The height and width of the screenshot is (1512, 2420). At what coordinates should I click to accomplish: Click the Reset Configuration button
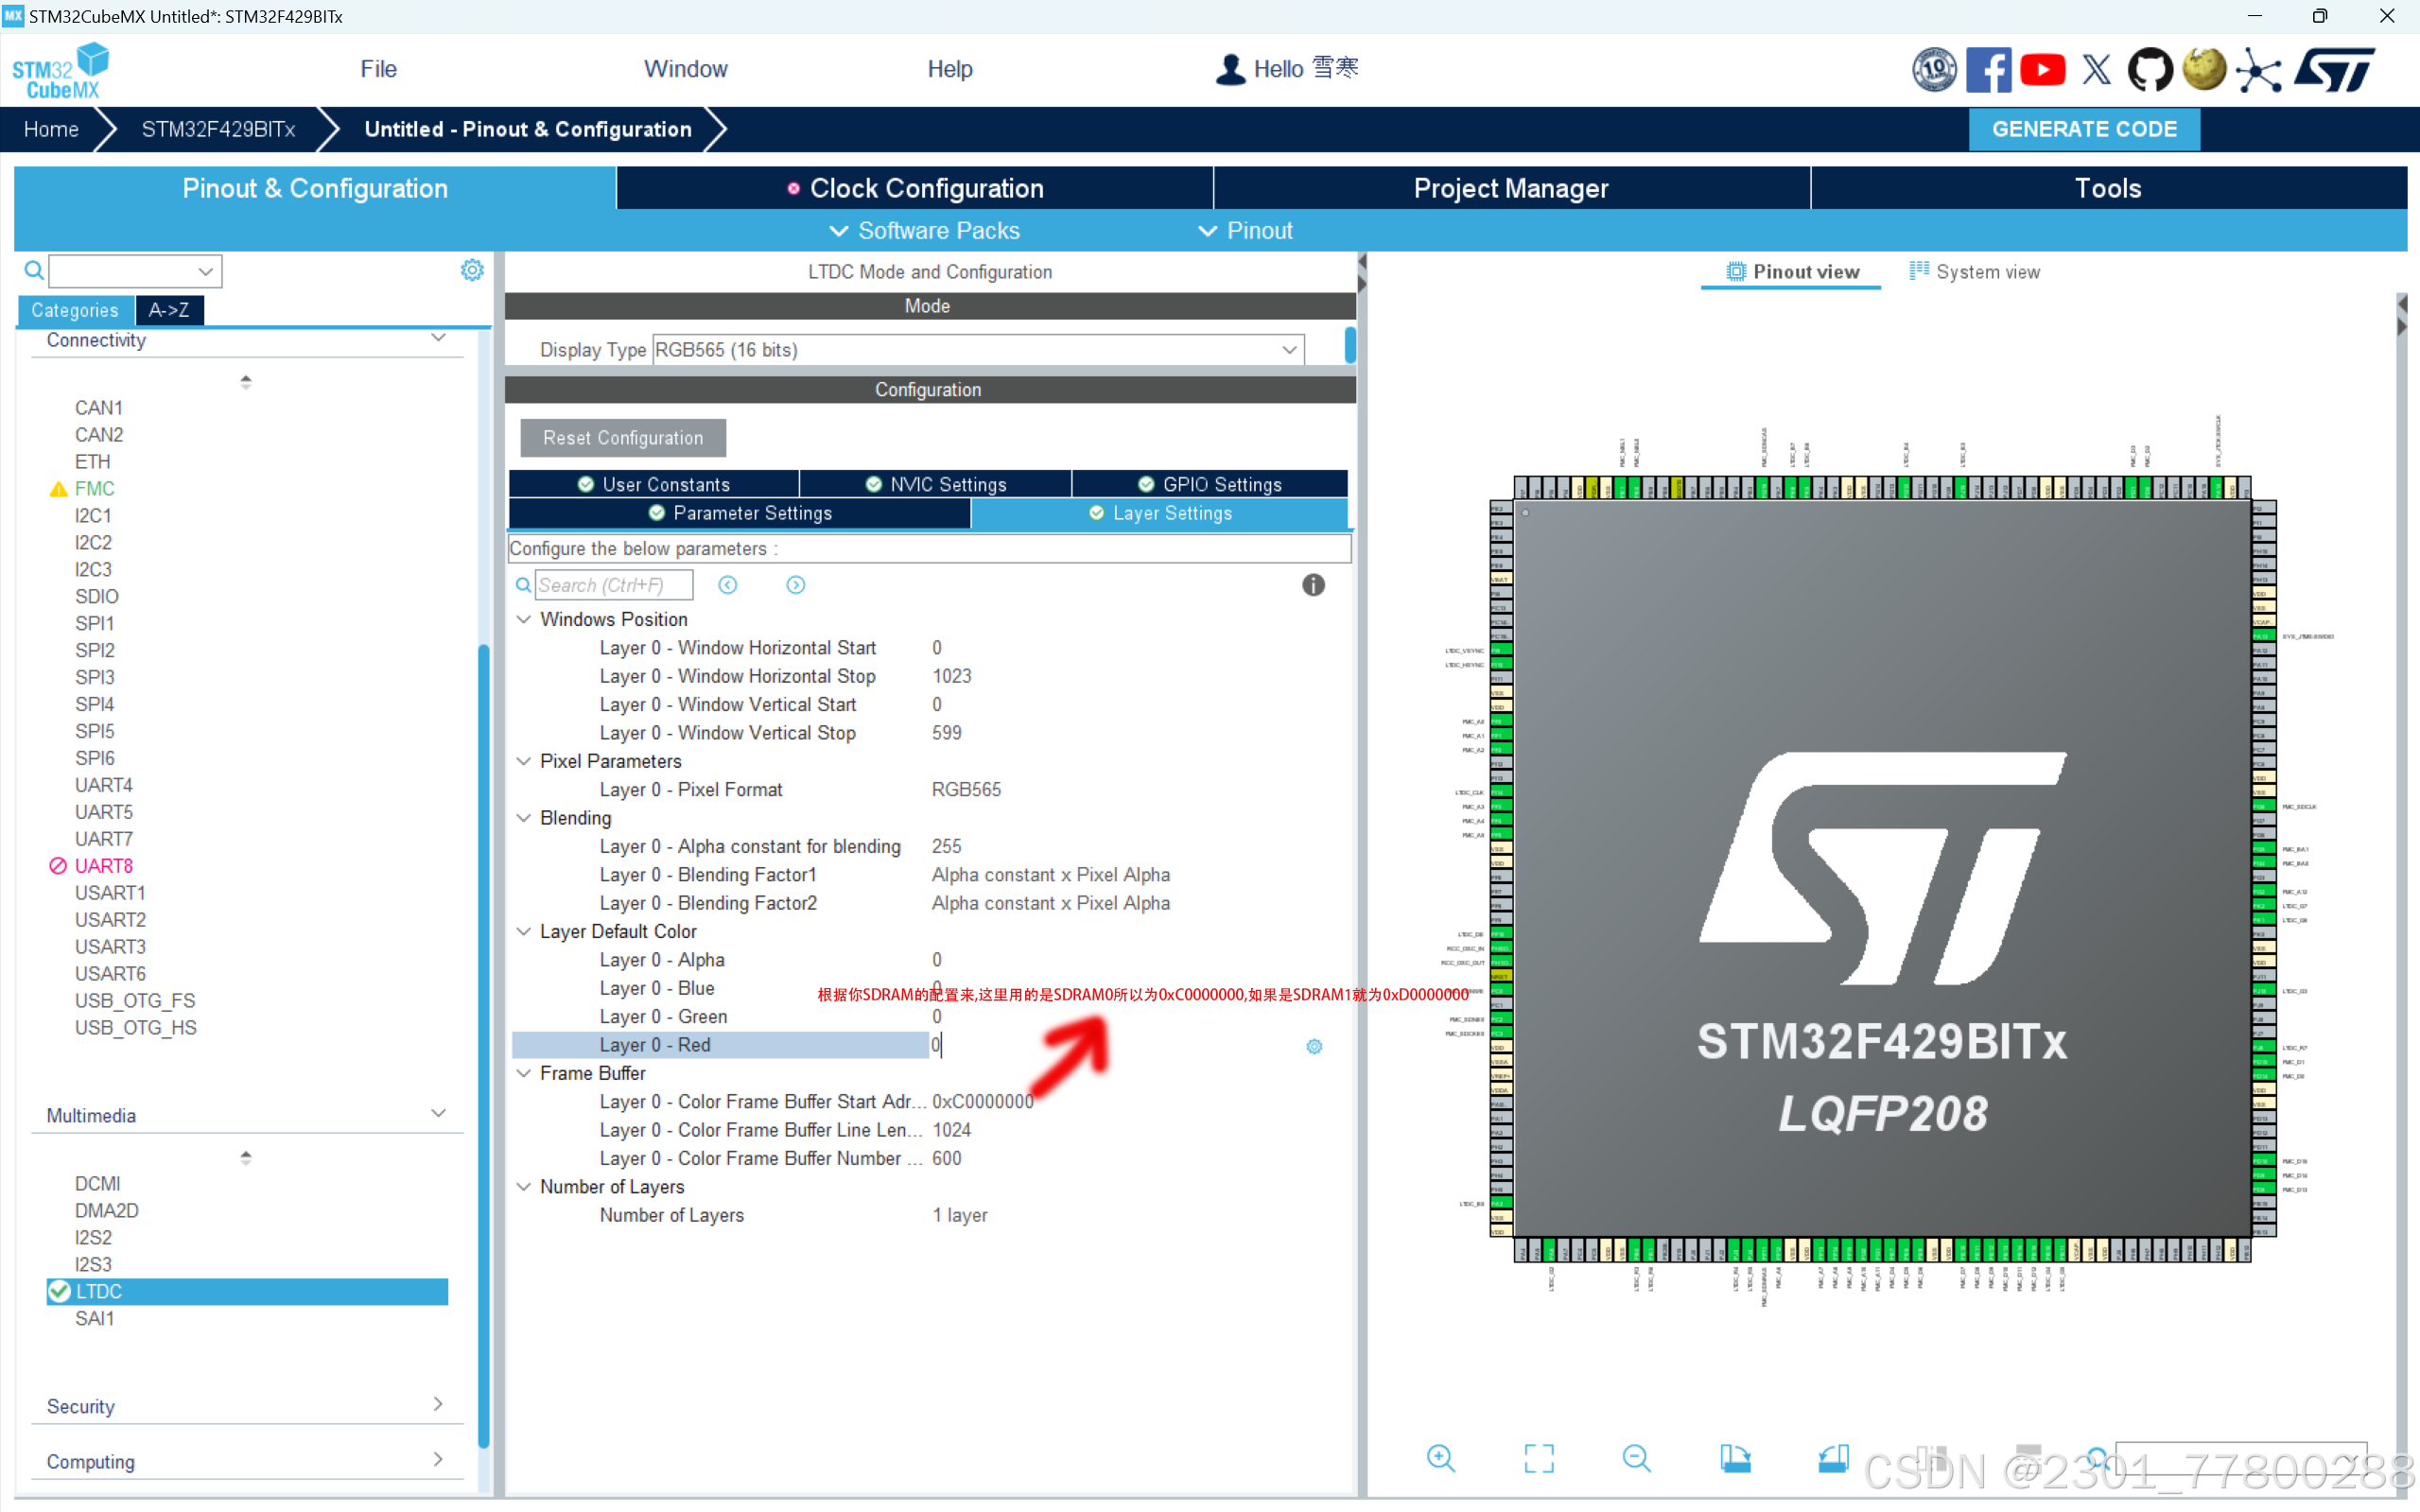[622, 438]
